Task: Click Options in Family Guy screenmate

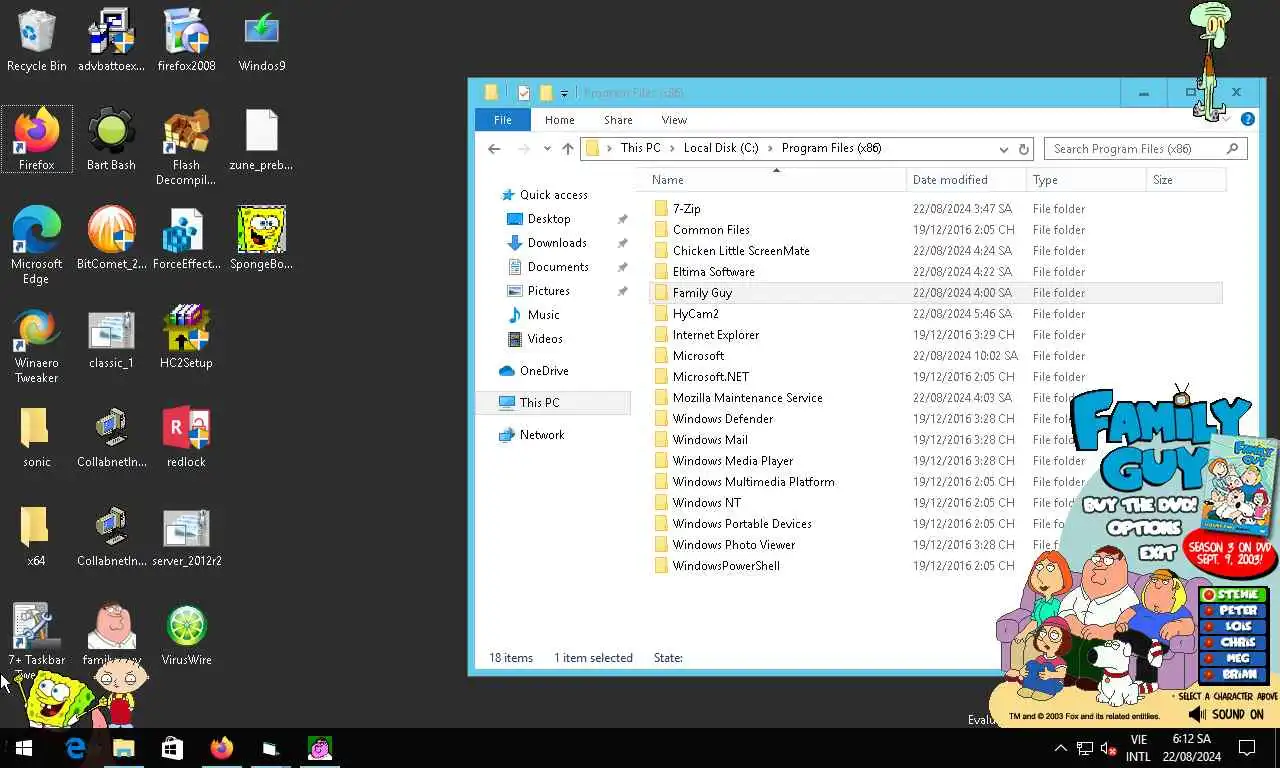Action: click(x=1144, y=528)
